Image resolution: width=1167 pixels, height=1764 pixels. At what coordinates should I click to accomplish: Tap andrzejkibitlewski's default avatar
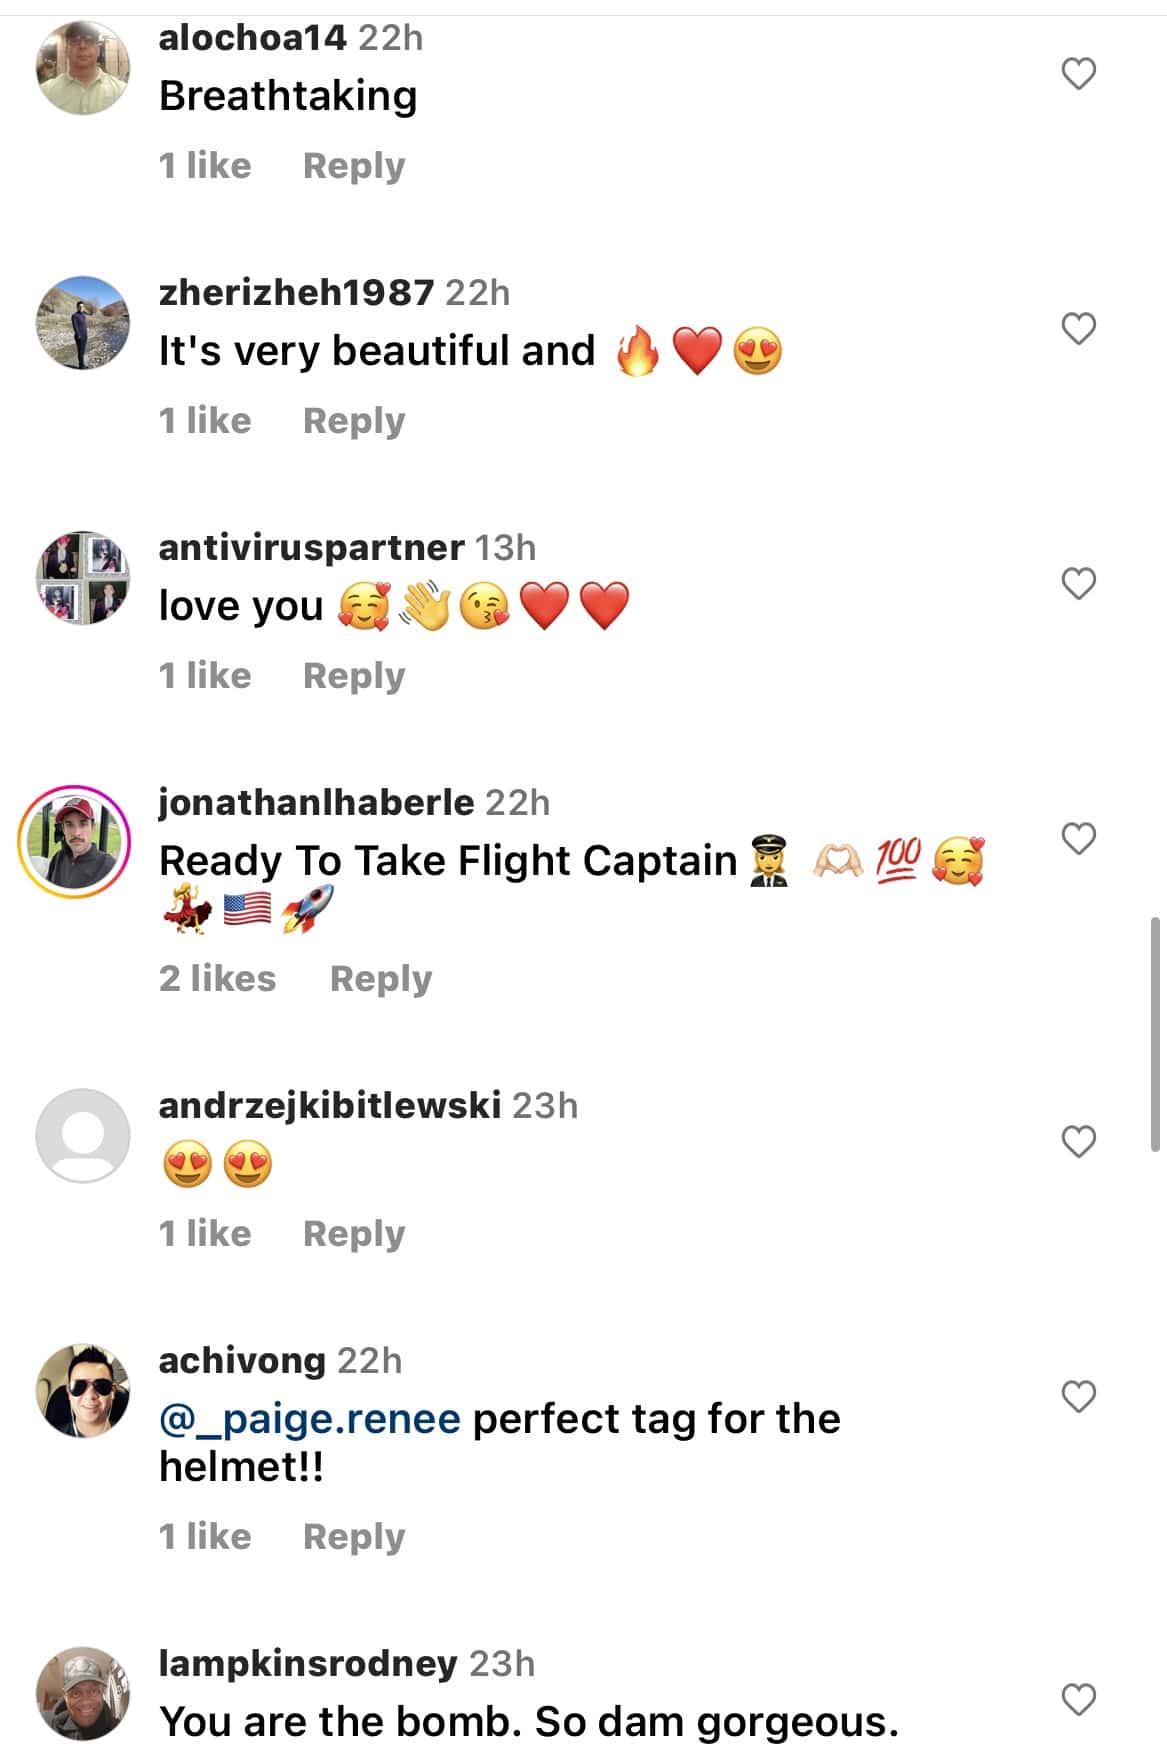pos(83,1136)
